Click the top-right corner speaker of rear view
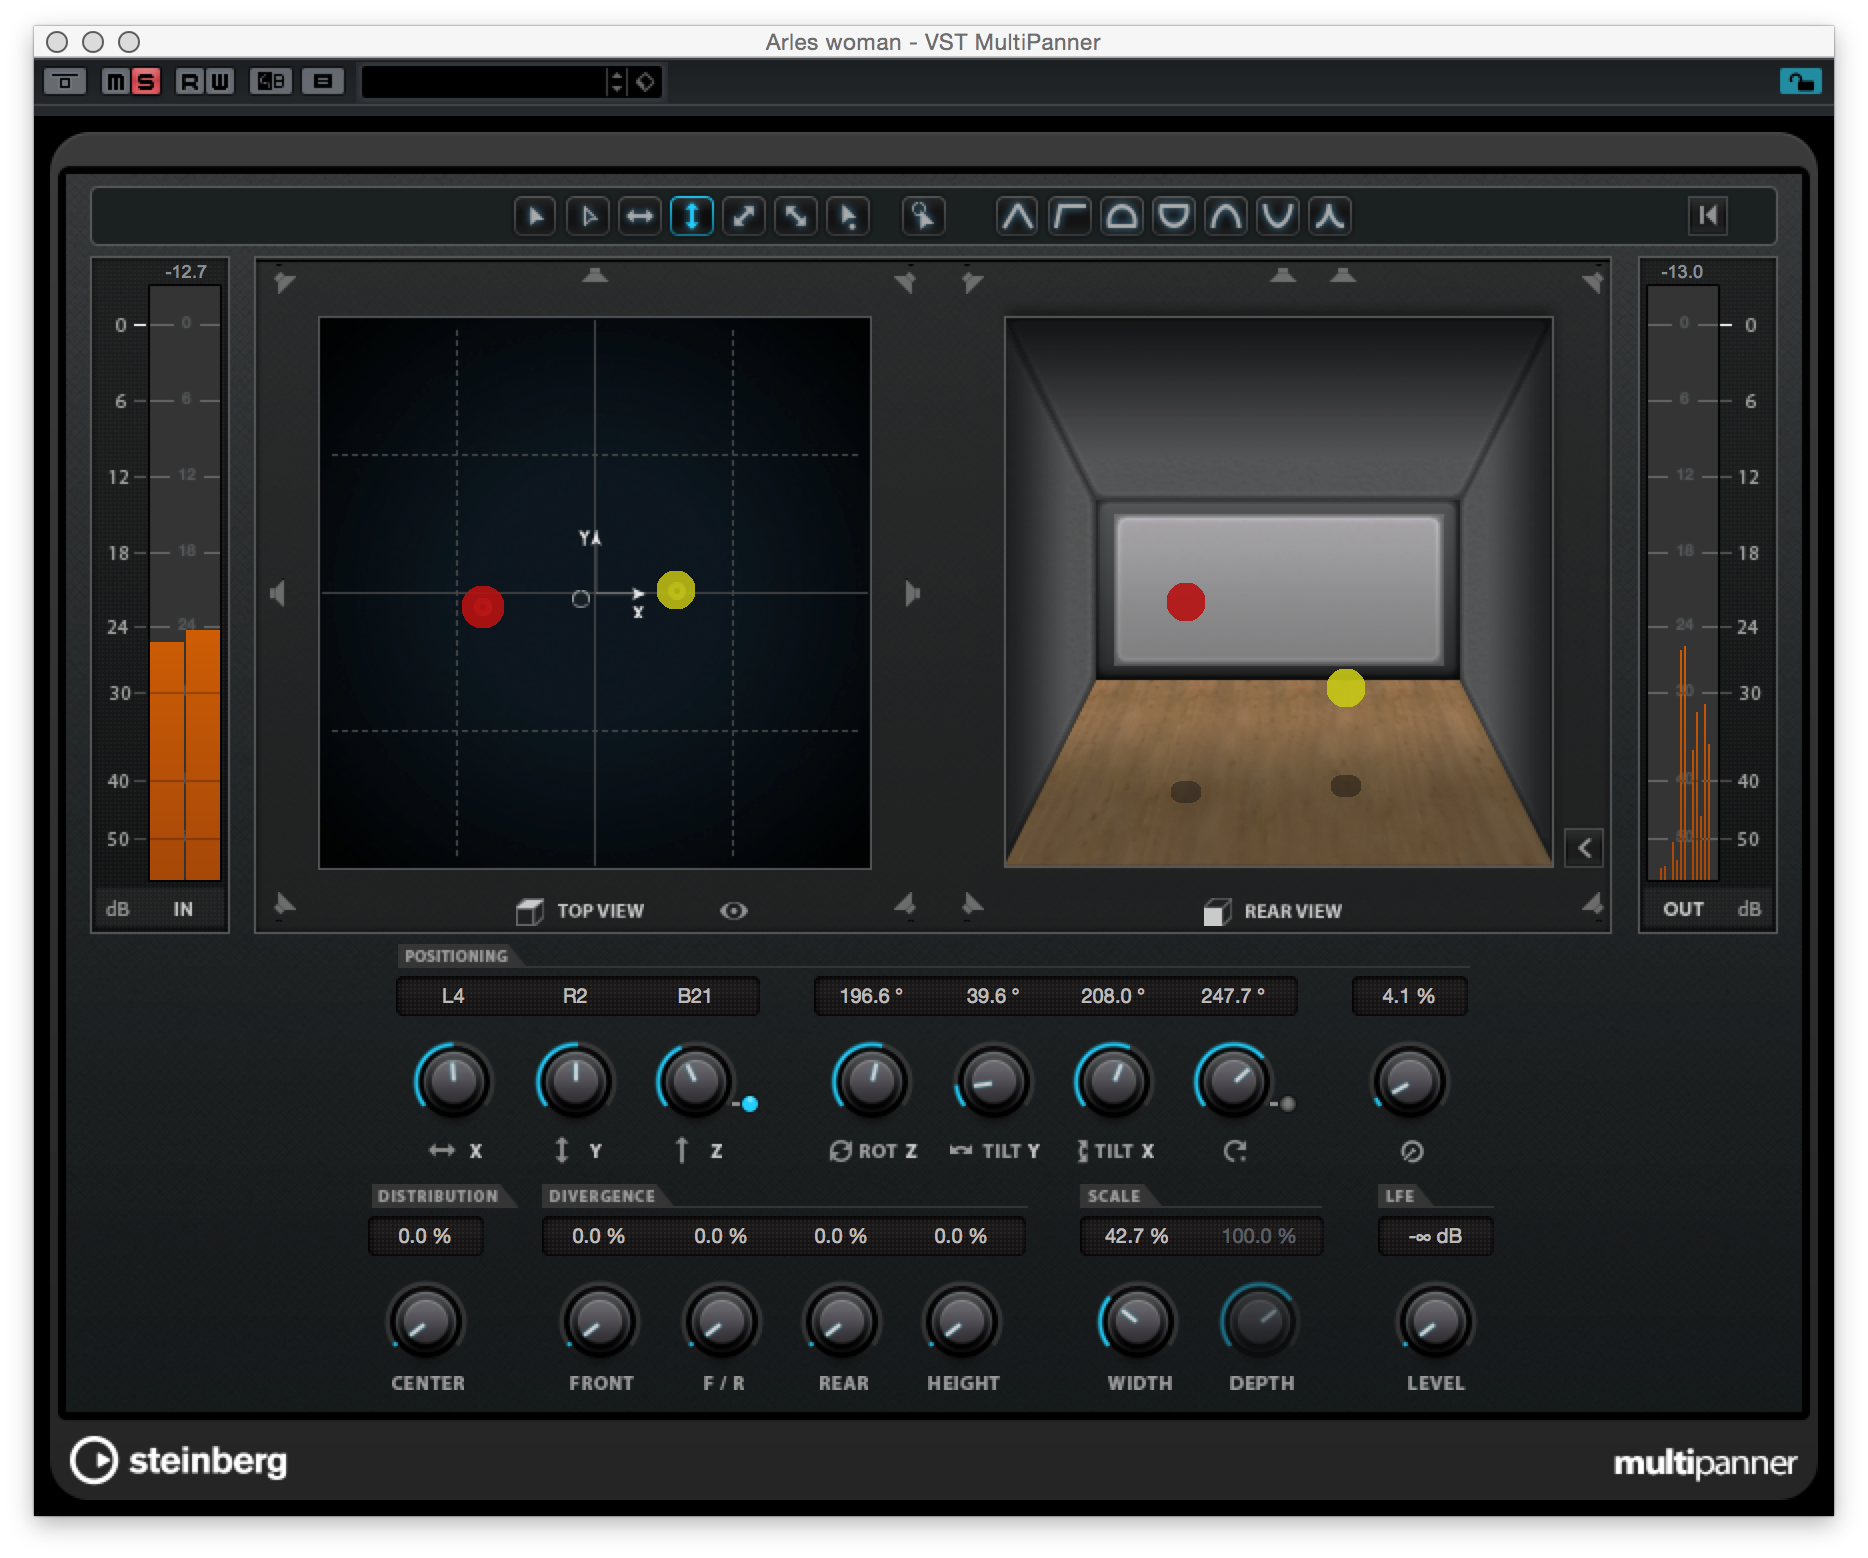1868x1558 pixels. click(1593, 282)
